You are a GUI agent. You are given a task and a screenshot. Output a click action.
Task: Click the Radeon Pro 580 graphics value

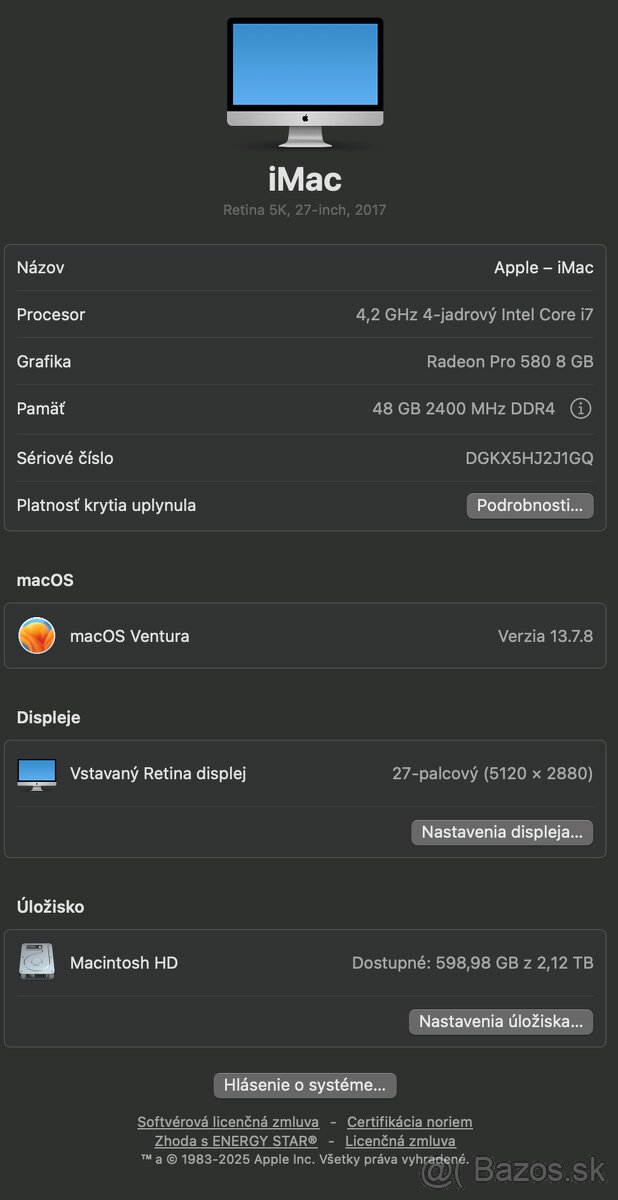[x=509, y=361]
